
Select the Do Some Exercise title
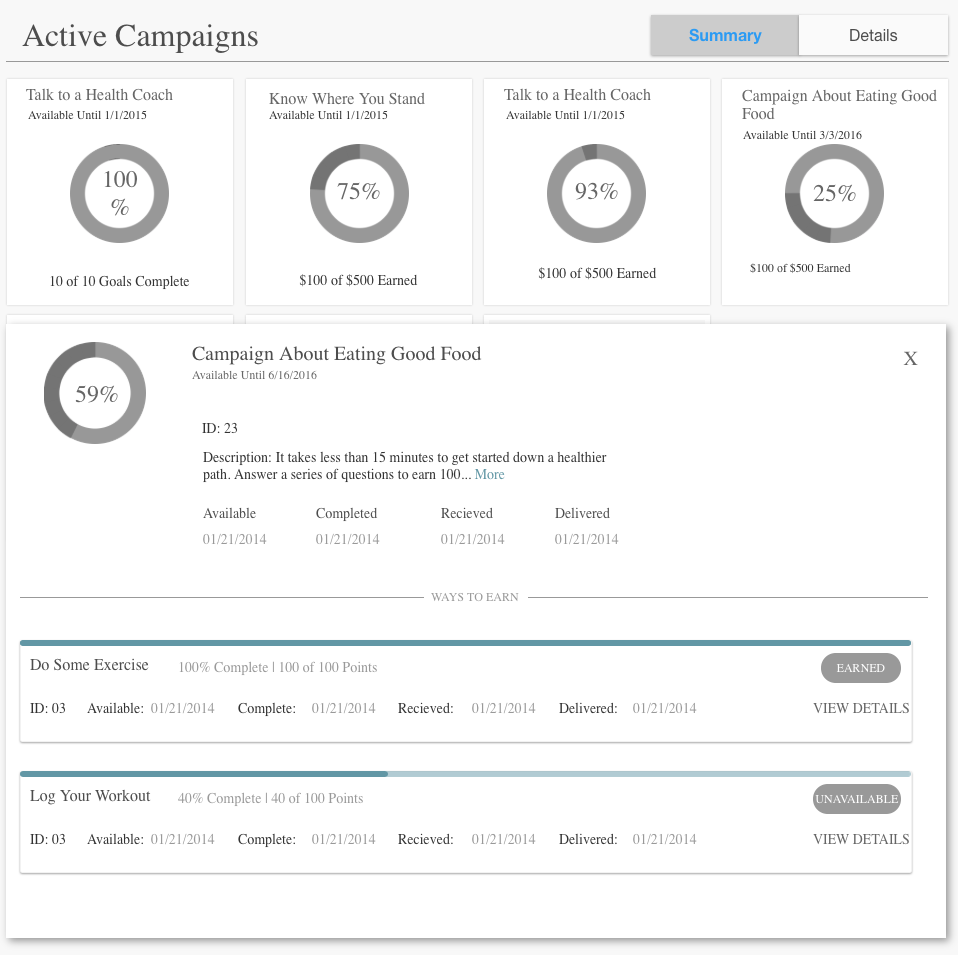pos(89,665)
